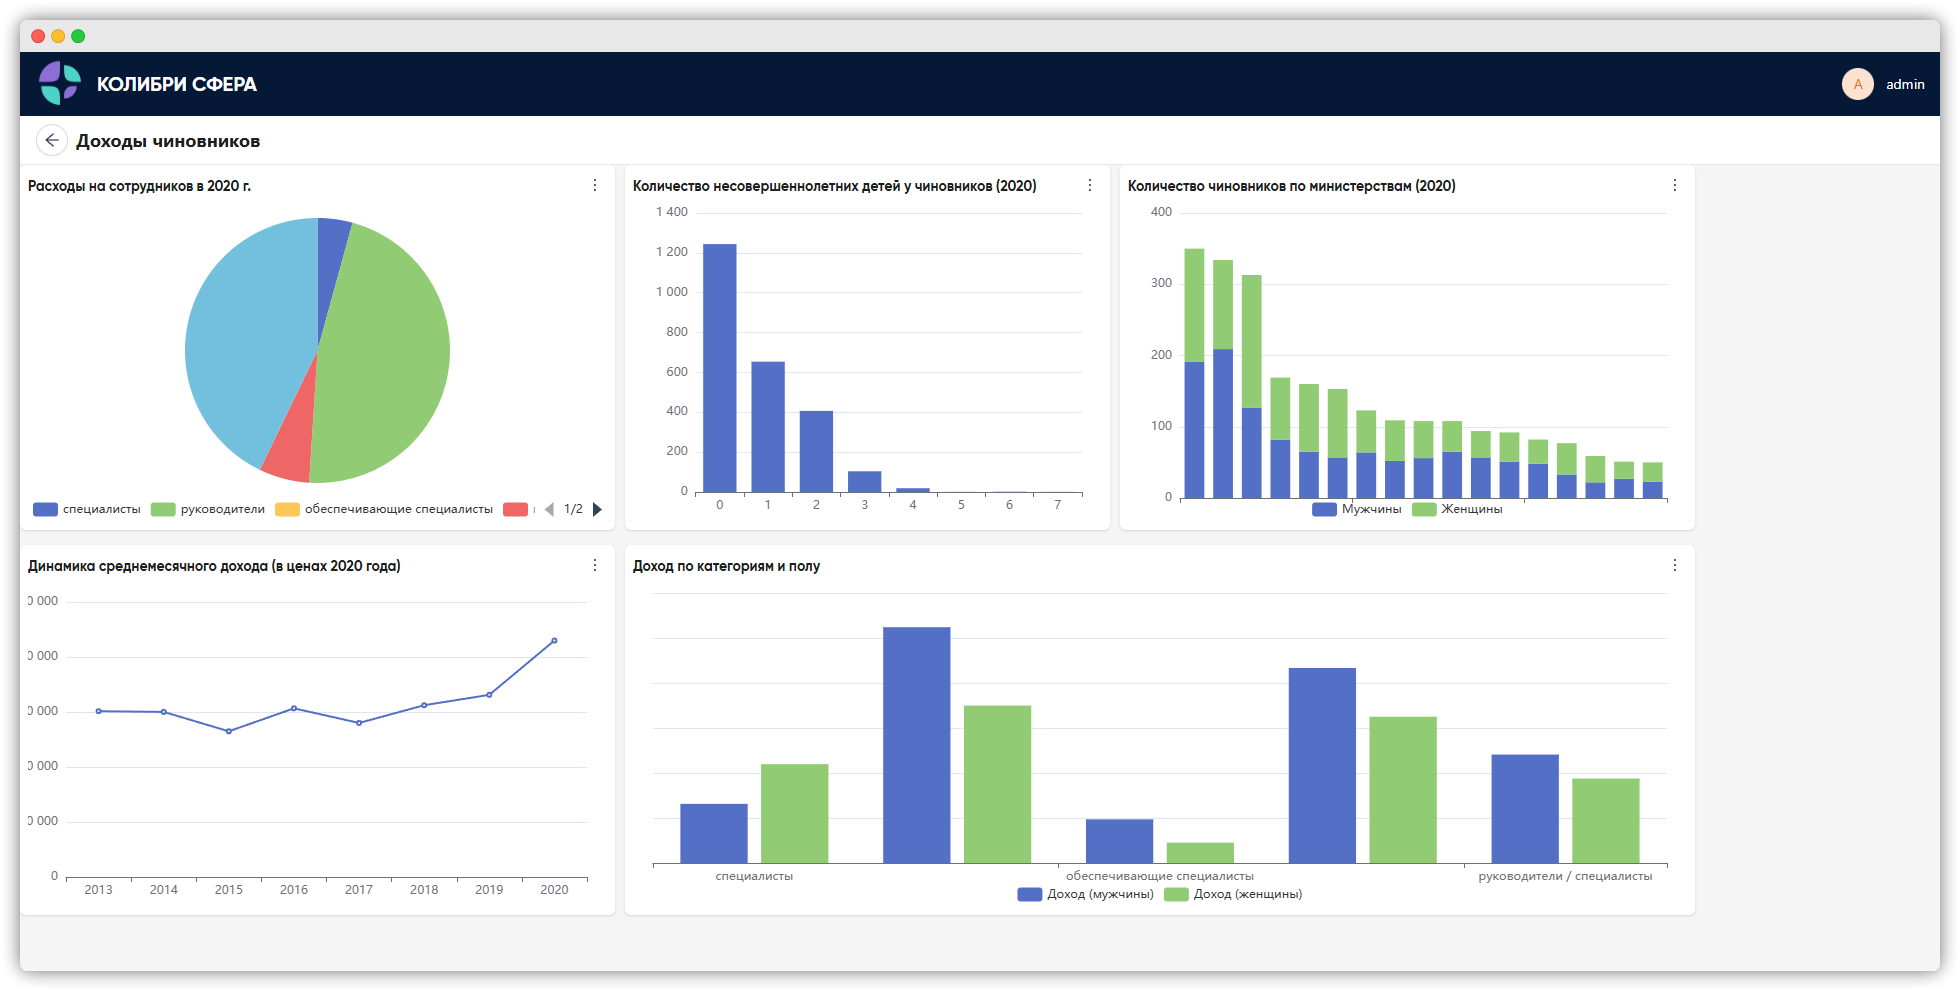Go to the next pie chart legend page

(597, 510)
